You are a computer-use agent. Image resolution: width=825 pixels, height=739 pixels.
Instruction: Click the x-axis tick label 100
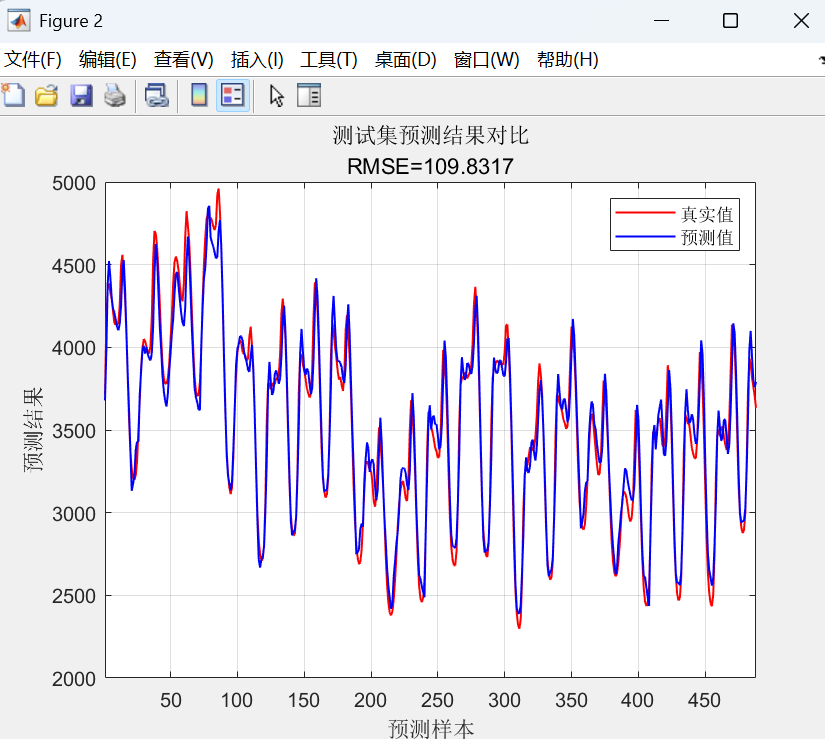click(237, 700)
